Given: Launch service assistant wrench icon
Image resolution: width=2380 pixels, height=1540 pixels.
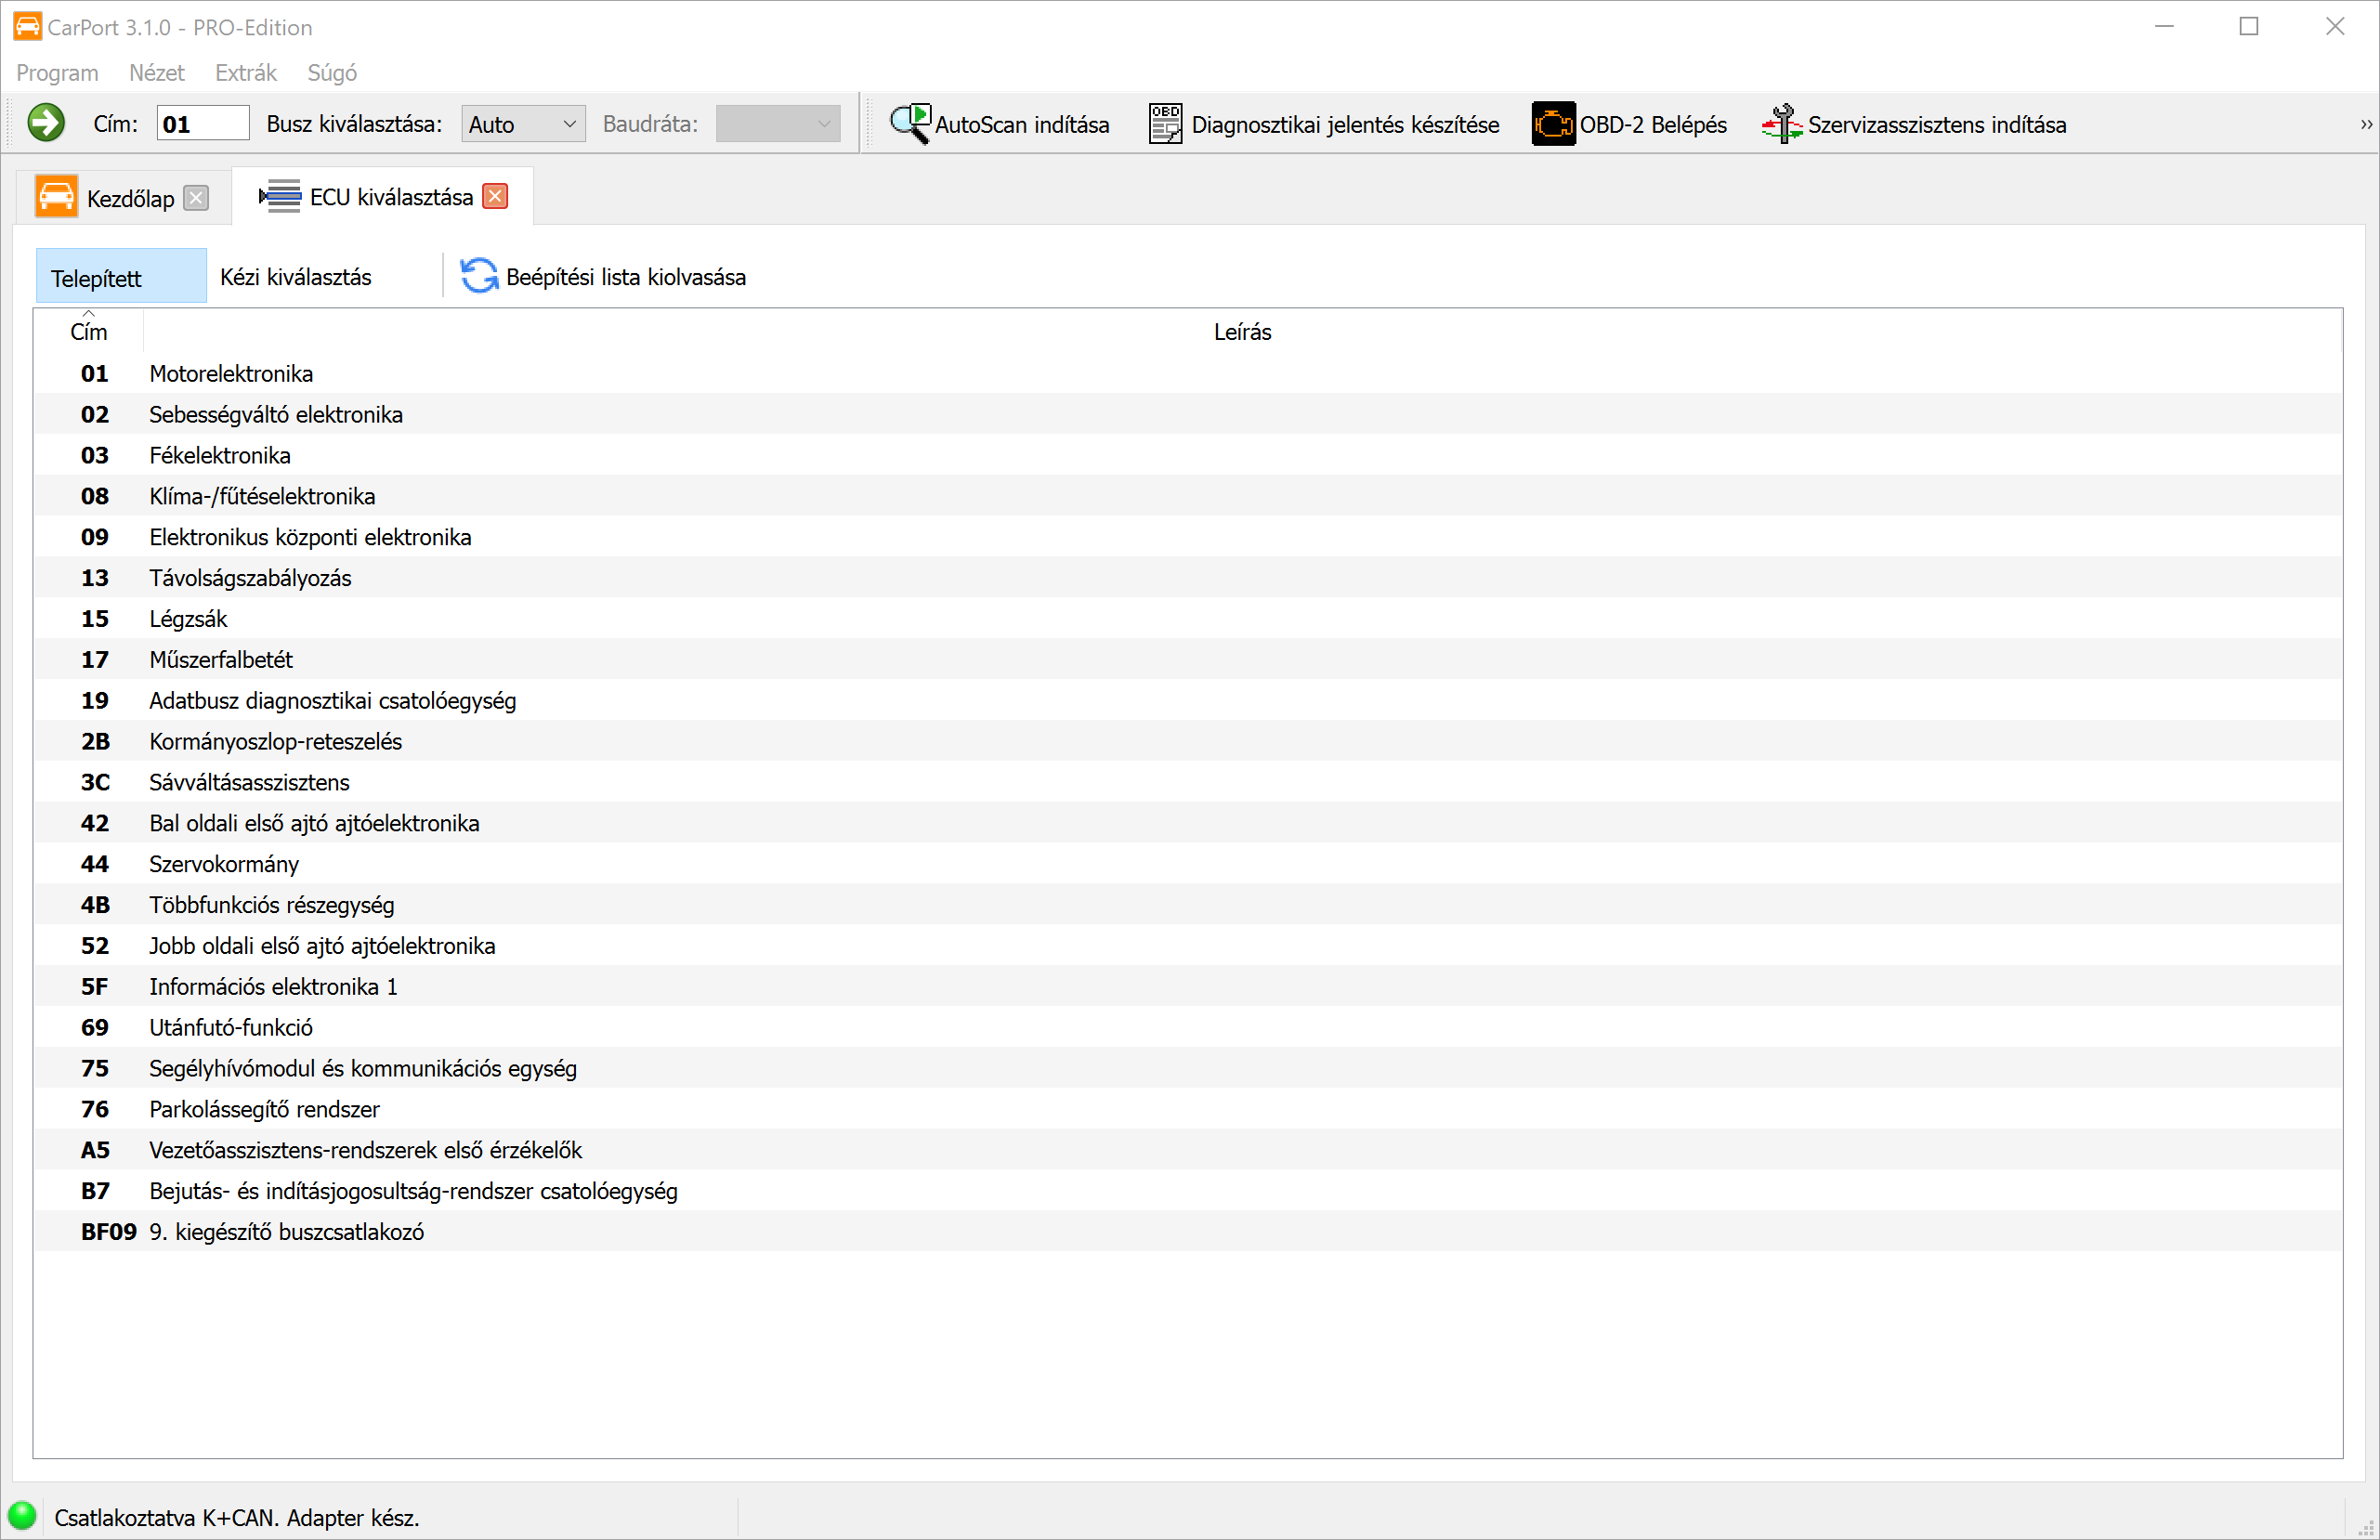Looking at the screenshot, I should [1782, 124].
